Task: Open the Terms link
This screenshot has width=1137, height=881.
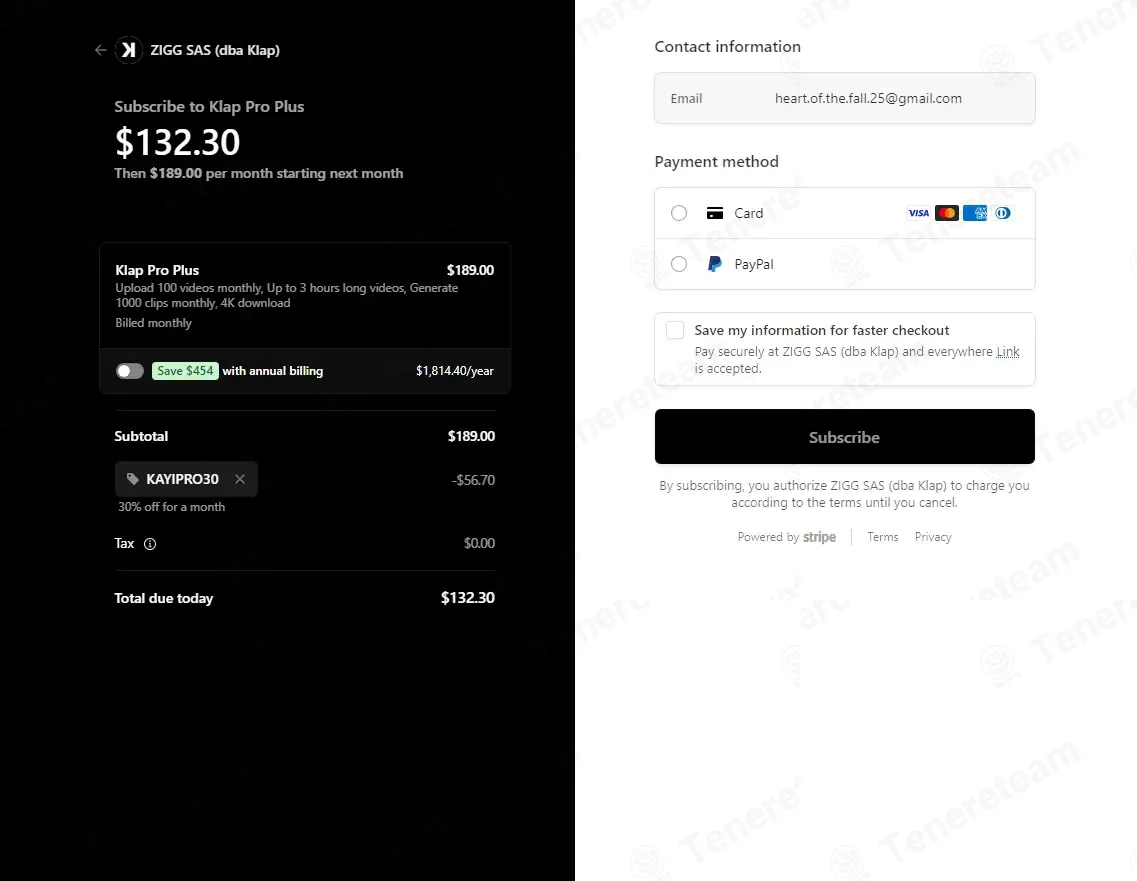Action: click(882, 537)
